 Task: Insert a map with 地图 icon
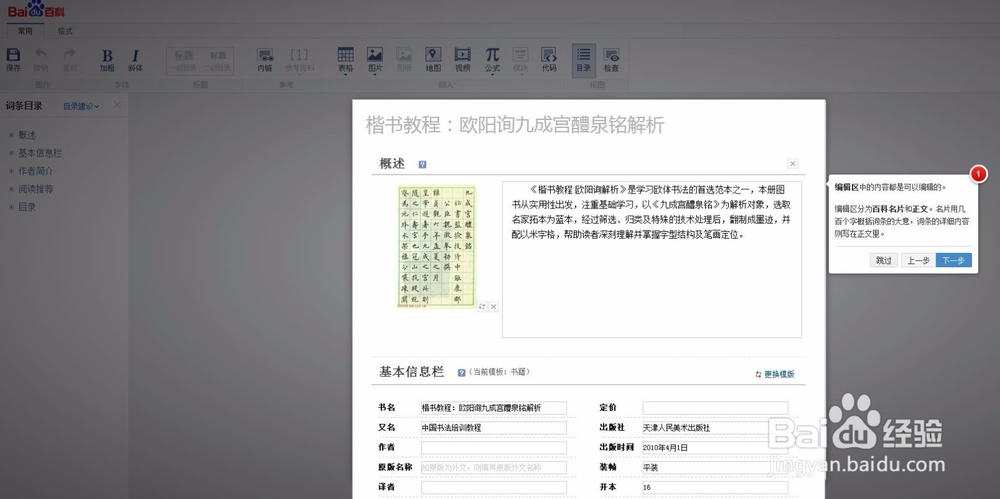click(x=433, y=55)
